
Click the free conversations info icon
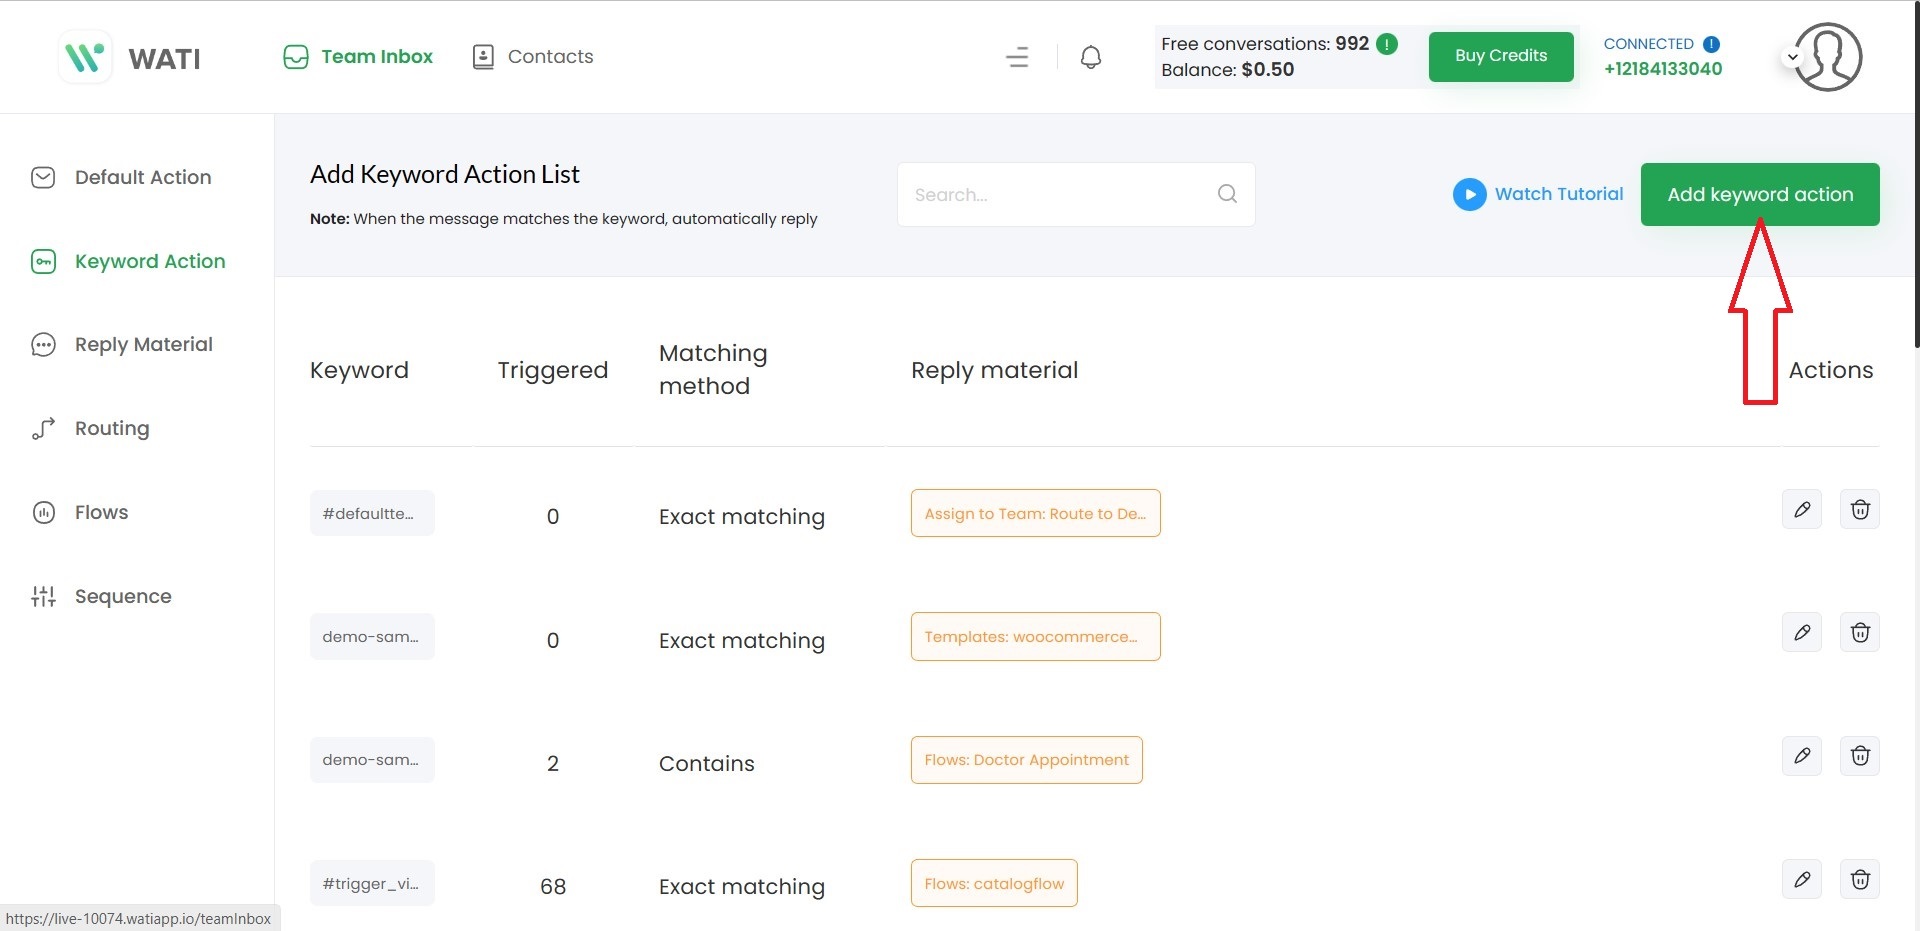coord(1387,44)
